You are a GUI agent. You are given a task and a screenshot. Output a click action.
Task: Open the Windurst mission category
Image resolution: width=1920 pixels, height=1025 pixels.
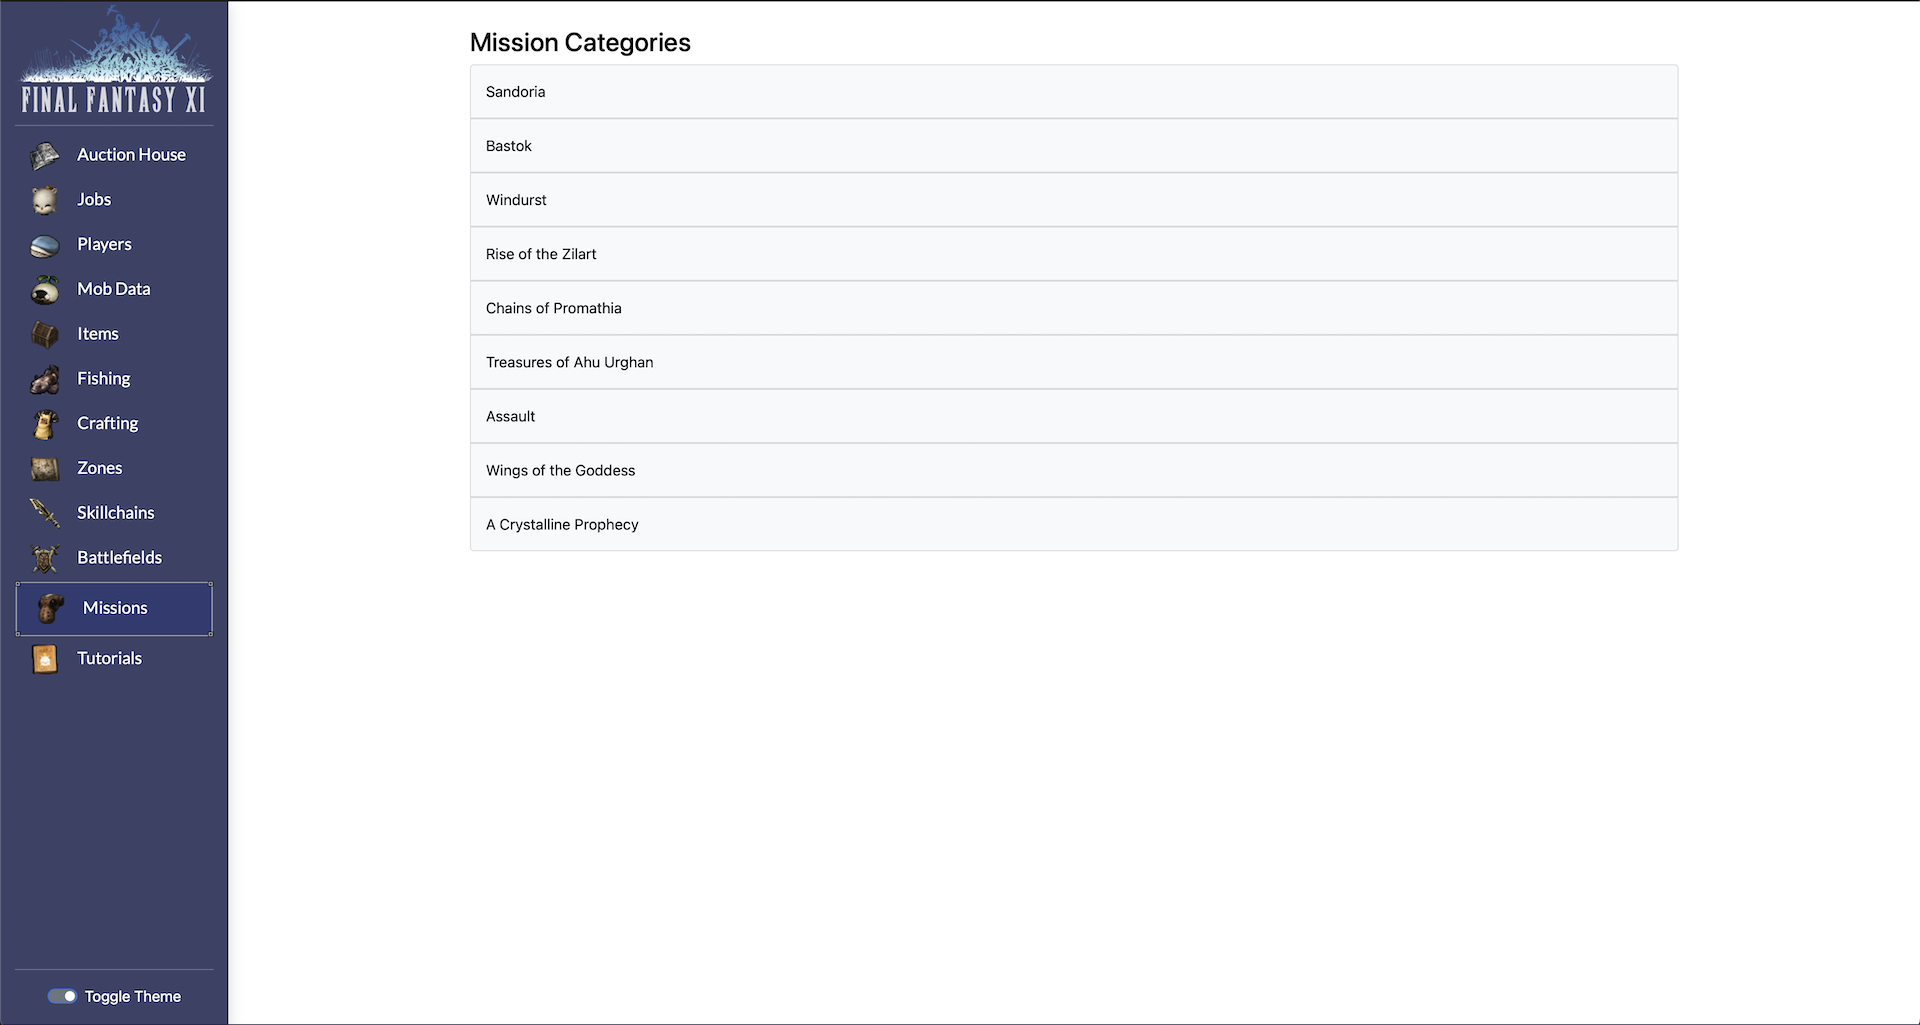point(1073,200)
